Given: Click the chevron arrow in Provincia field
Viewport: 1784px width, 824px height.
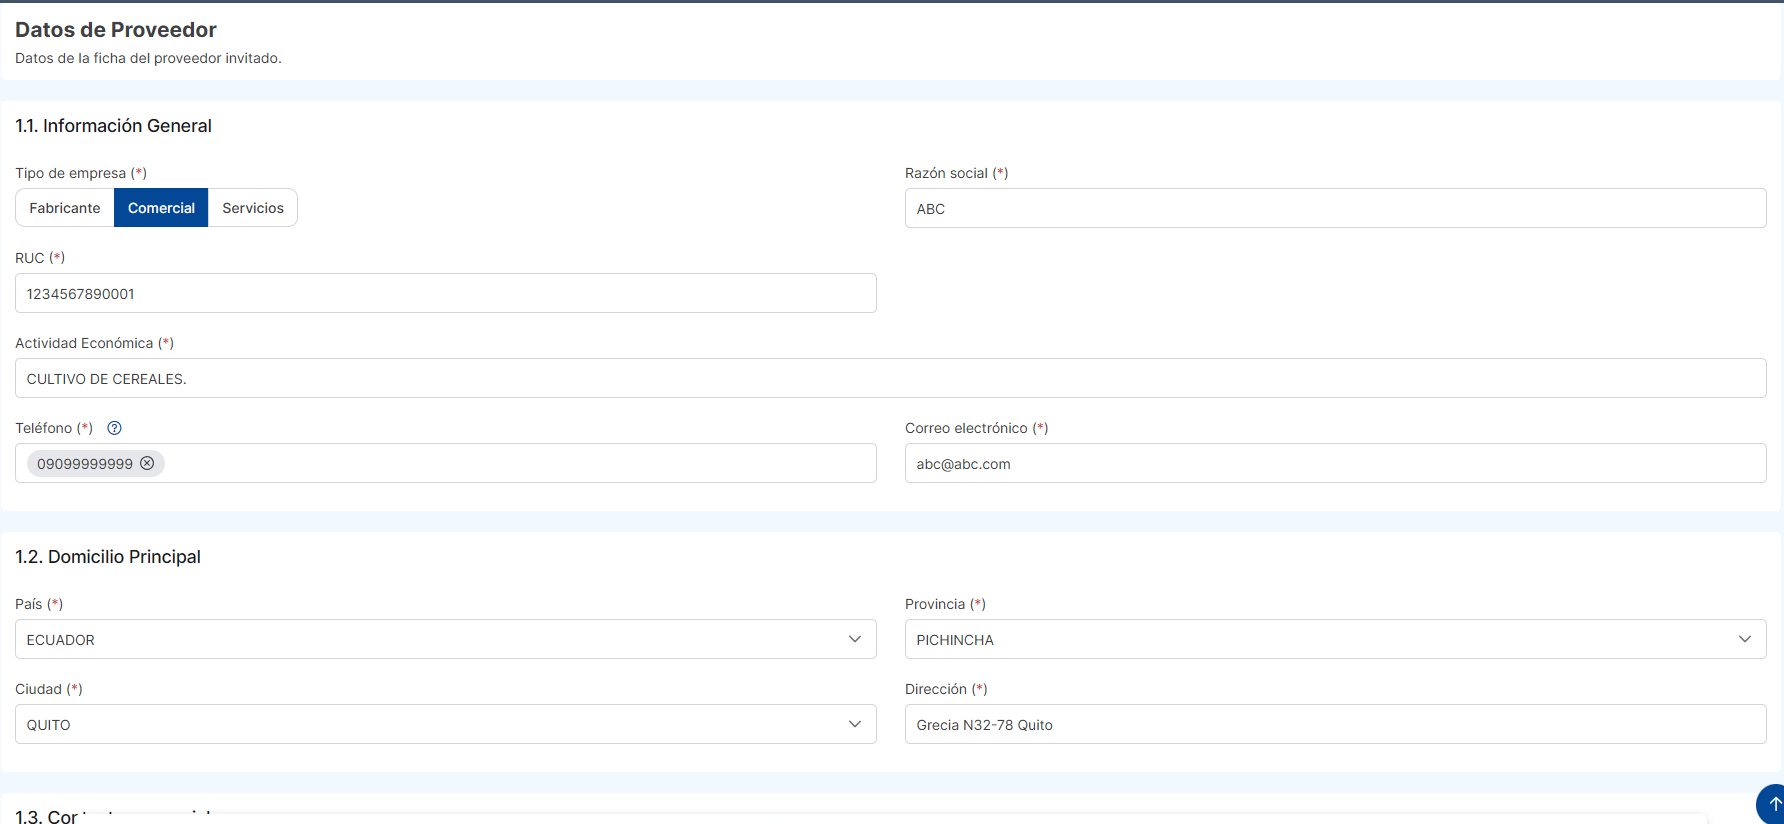Looking at the screenshot, I should 1744,639.
